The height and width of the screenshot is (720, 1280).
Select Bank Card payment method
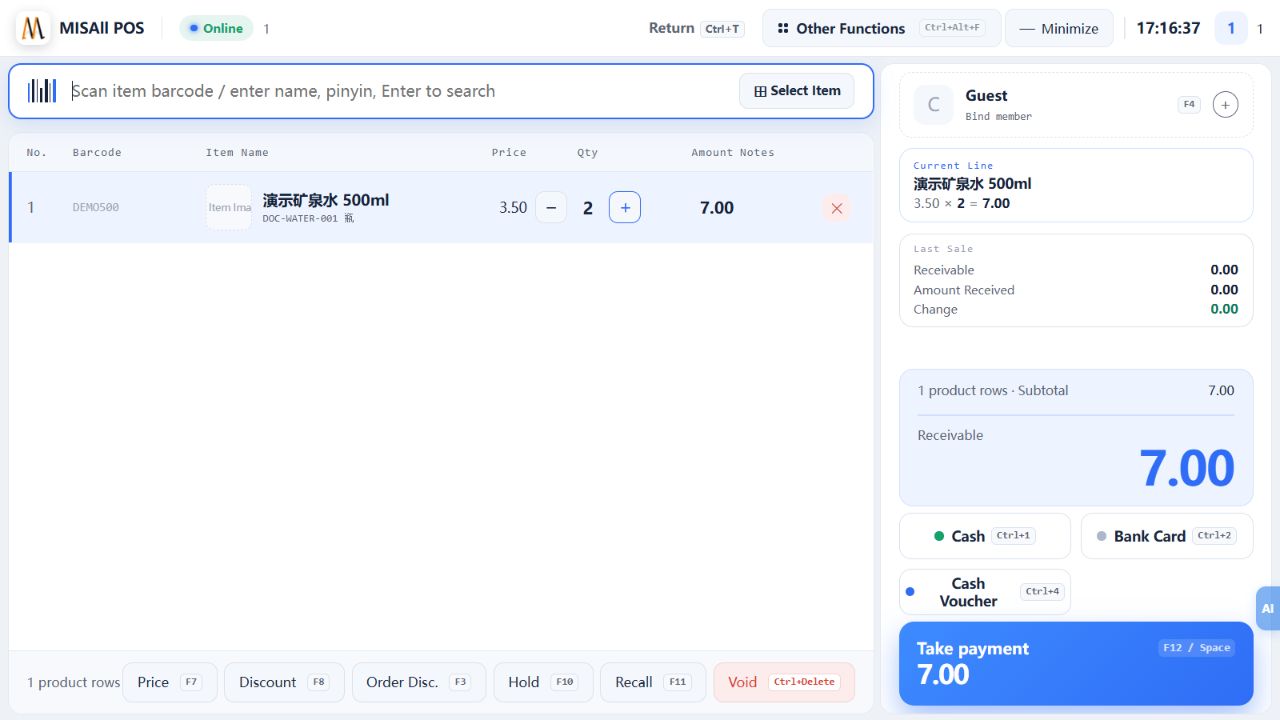pyautogui.click(x=1167, y=536)
